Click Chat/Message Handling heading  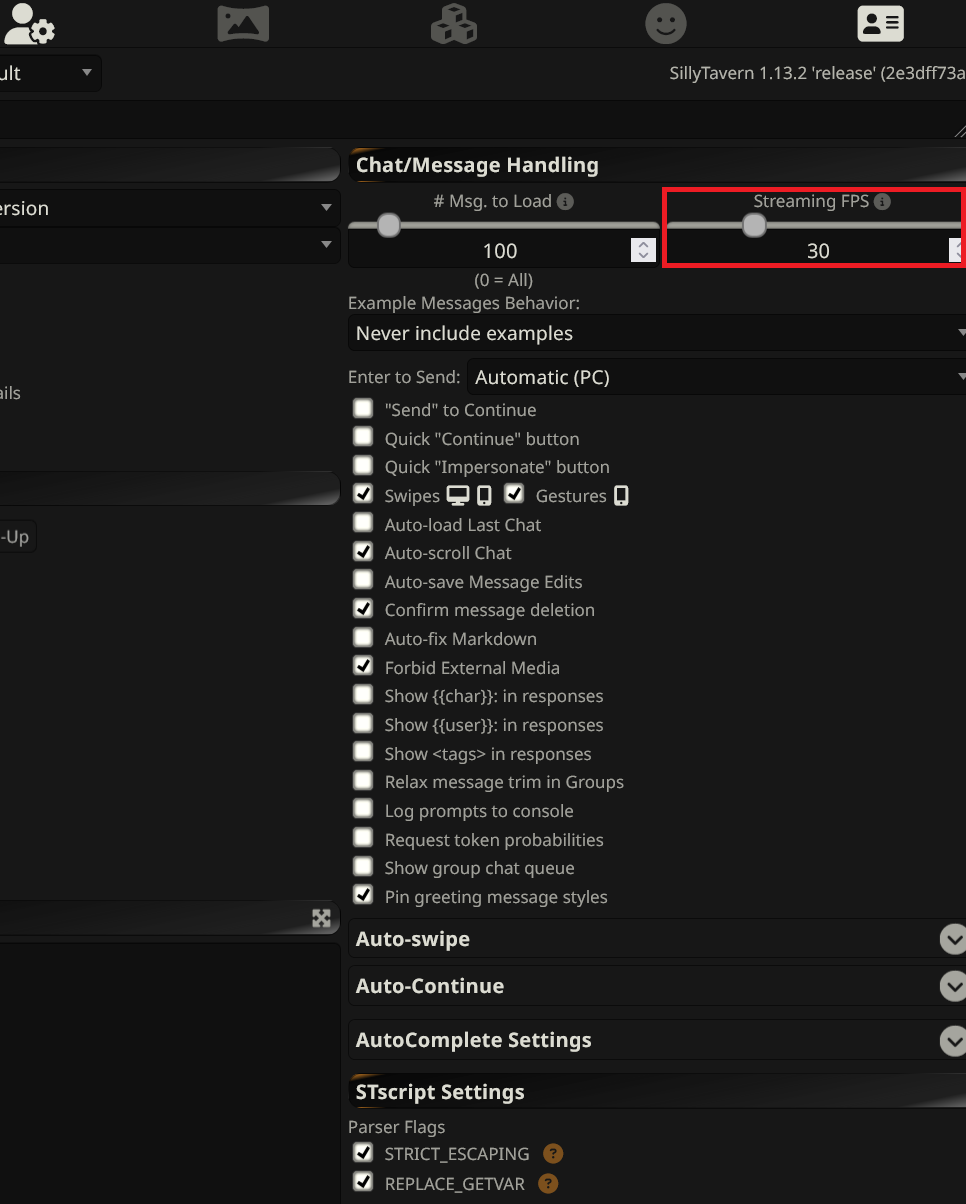tap(477, 165)
